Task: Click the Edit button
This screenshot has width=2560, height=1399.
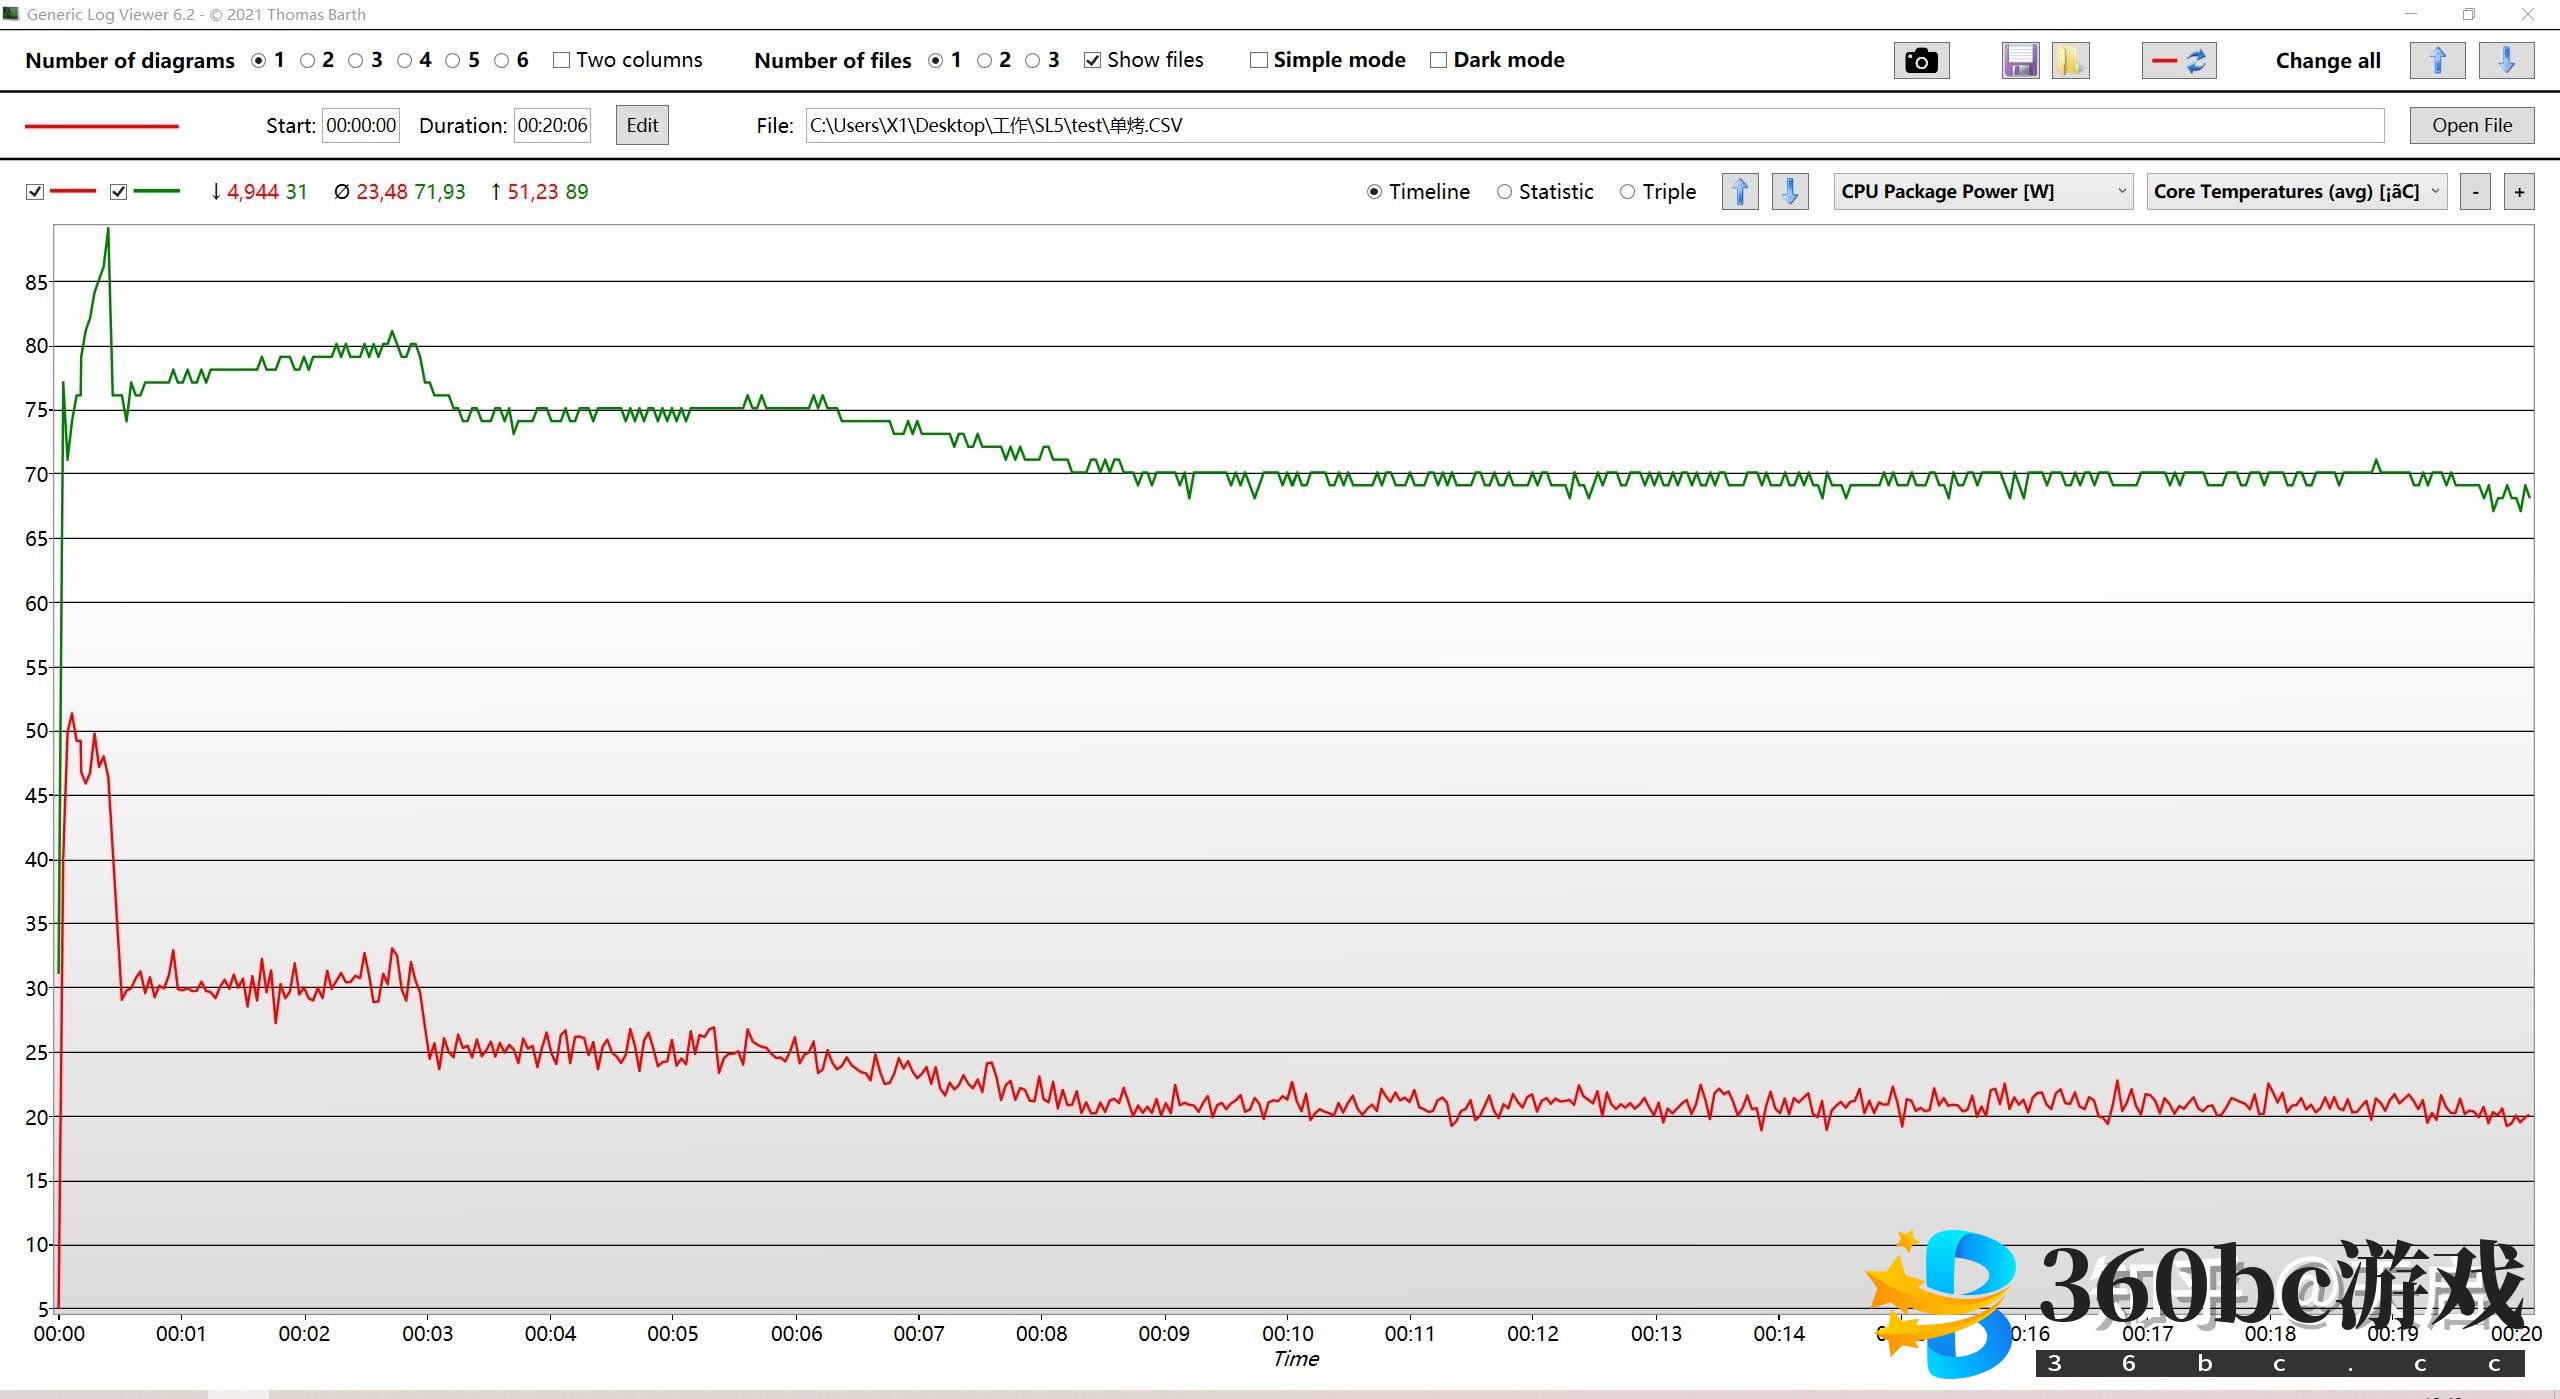Action: point(642,125)
